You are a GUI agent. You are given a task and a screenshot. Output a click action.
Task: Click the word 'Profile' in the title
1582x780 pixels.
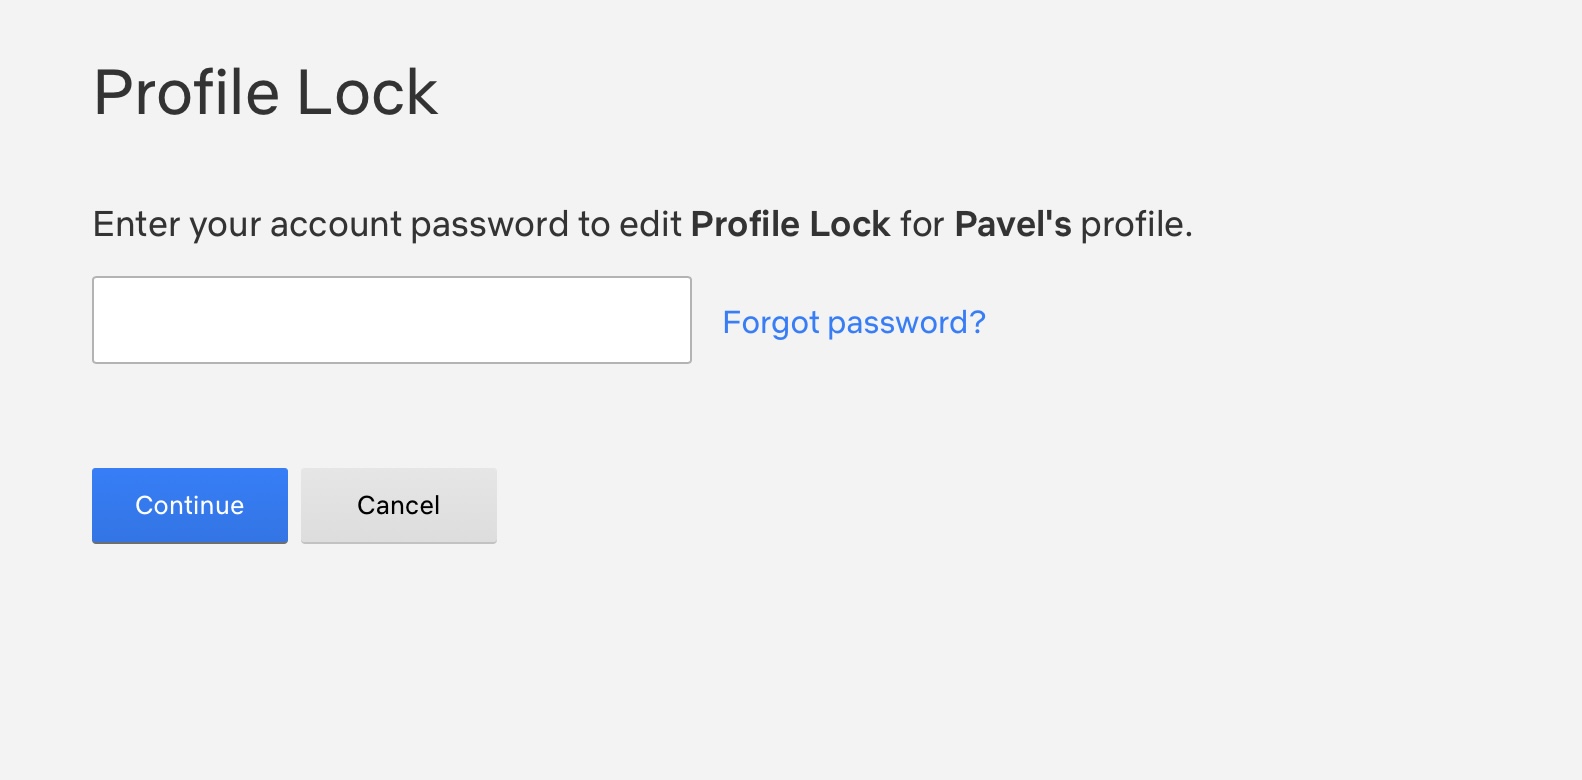(186, 93)
